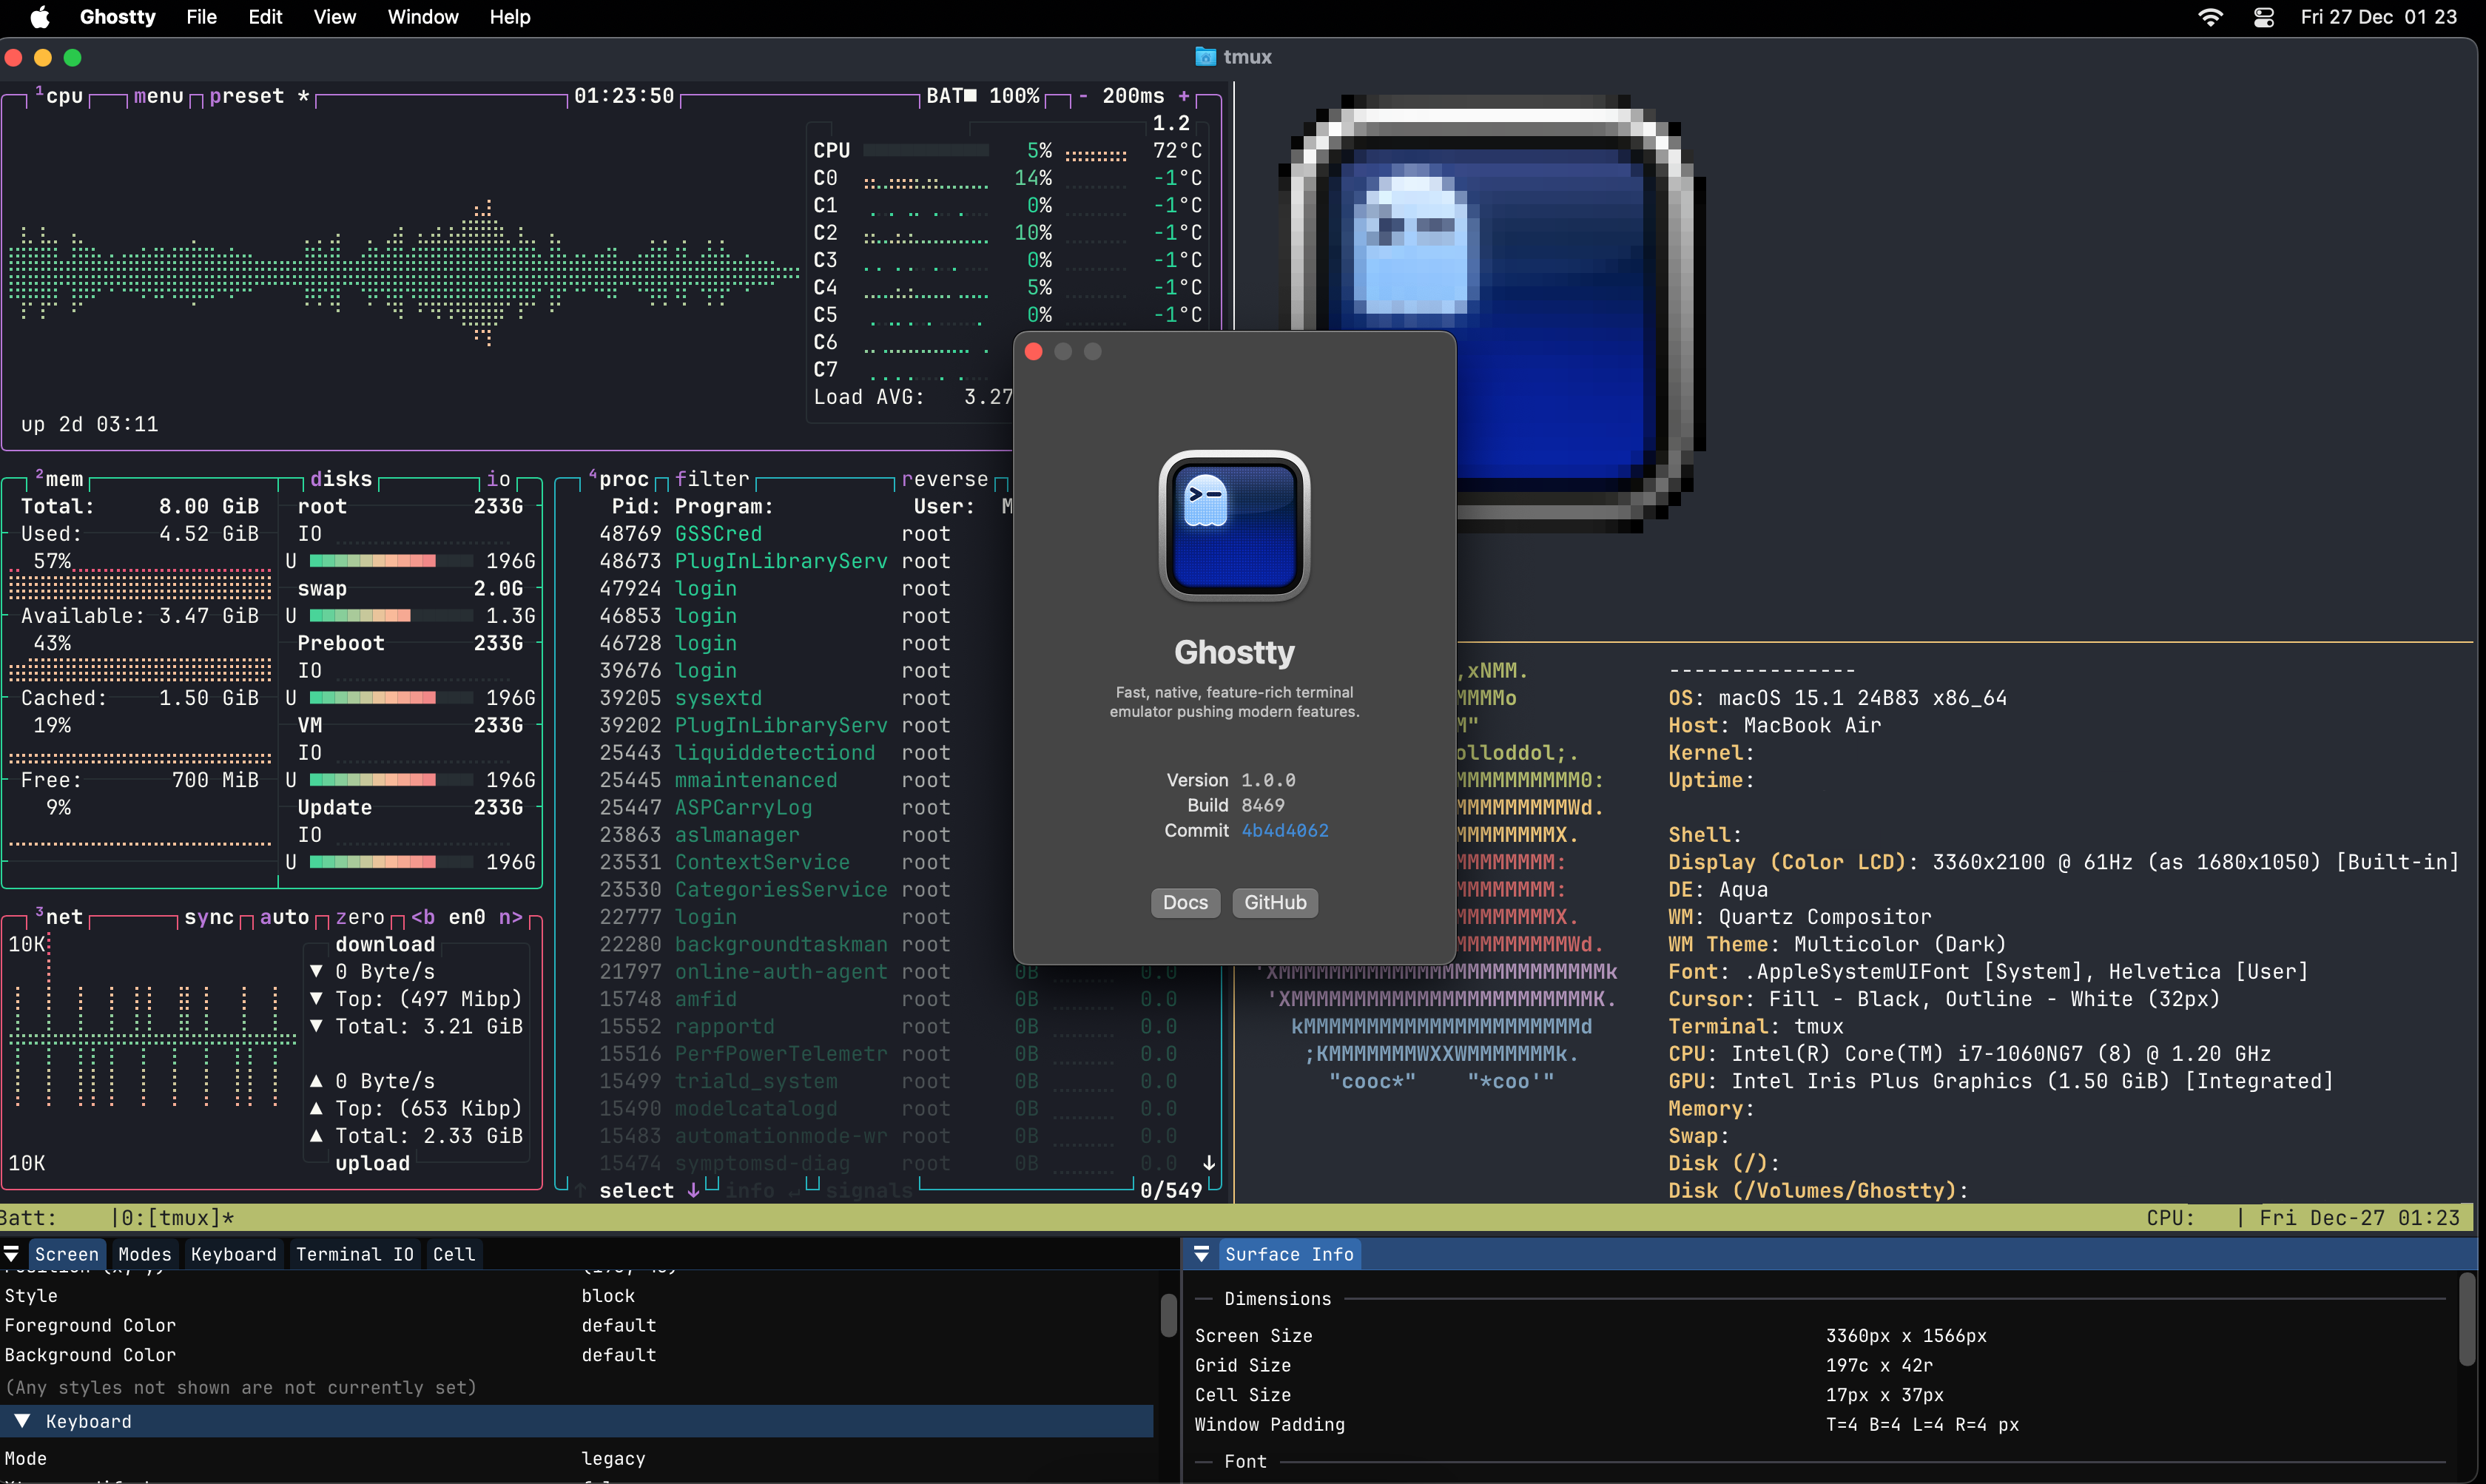Click the Host: MacBook Air line

point(1774,725)
